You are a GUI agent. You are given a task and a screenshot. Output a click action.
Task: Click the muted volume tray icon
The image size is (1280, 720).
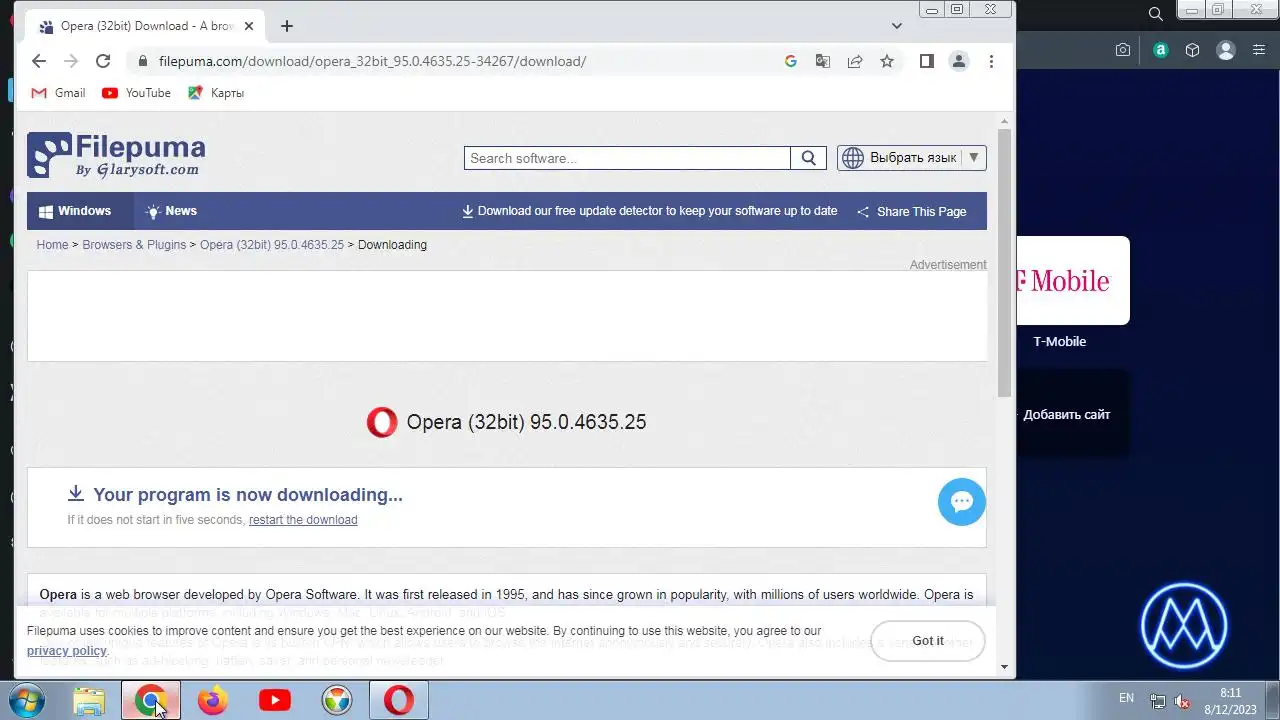coord(1182,702)
